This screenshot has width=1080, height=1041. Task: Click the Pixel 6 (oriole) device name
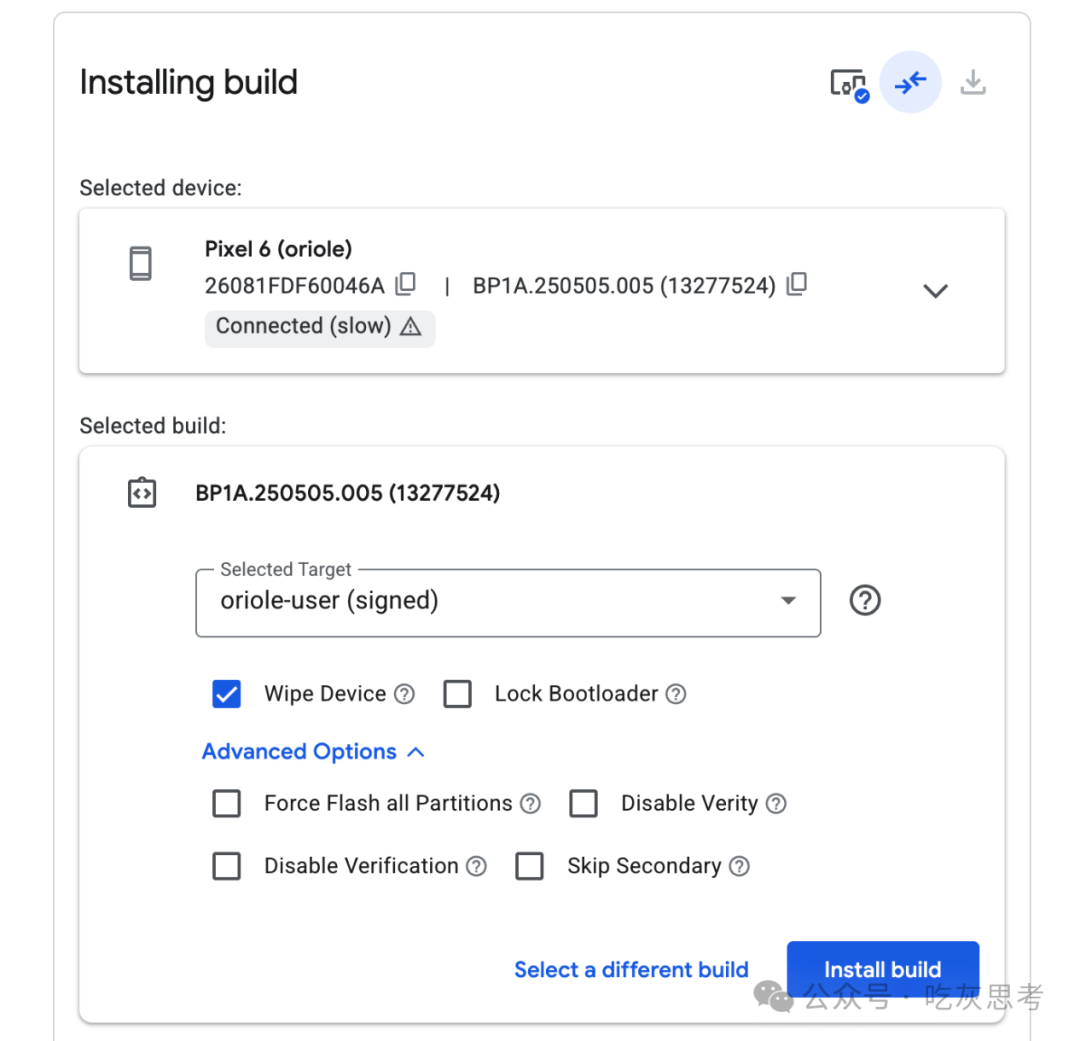coord(278,249)
